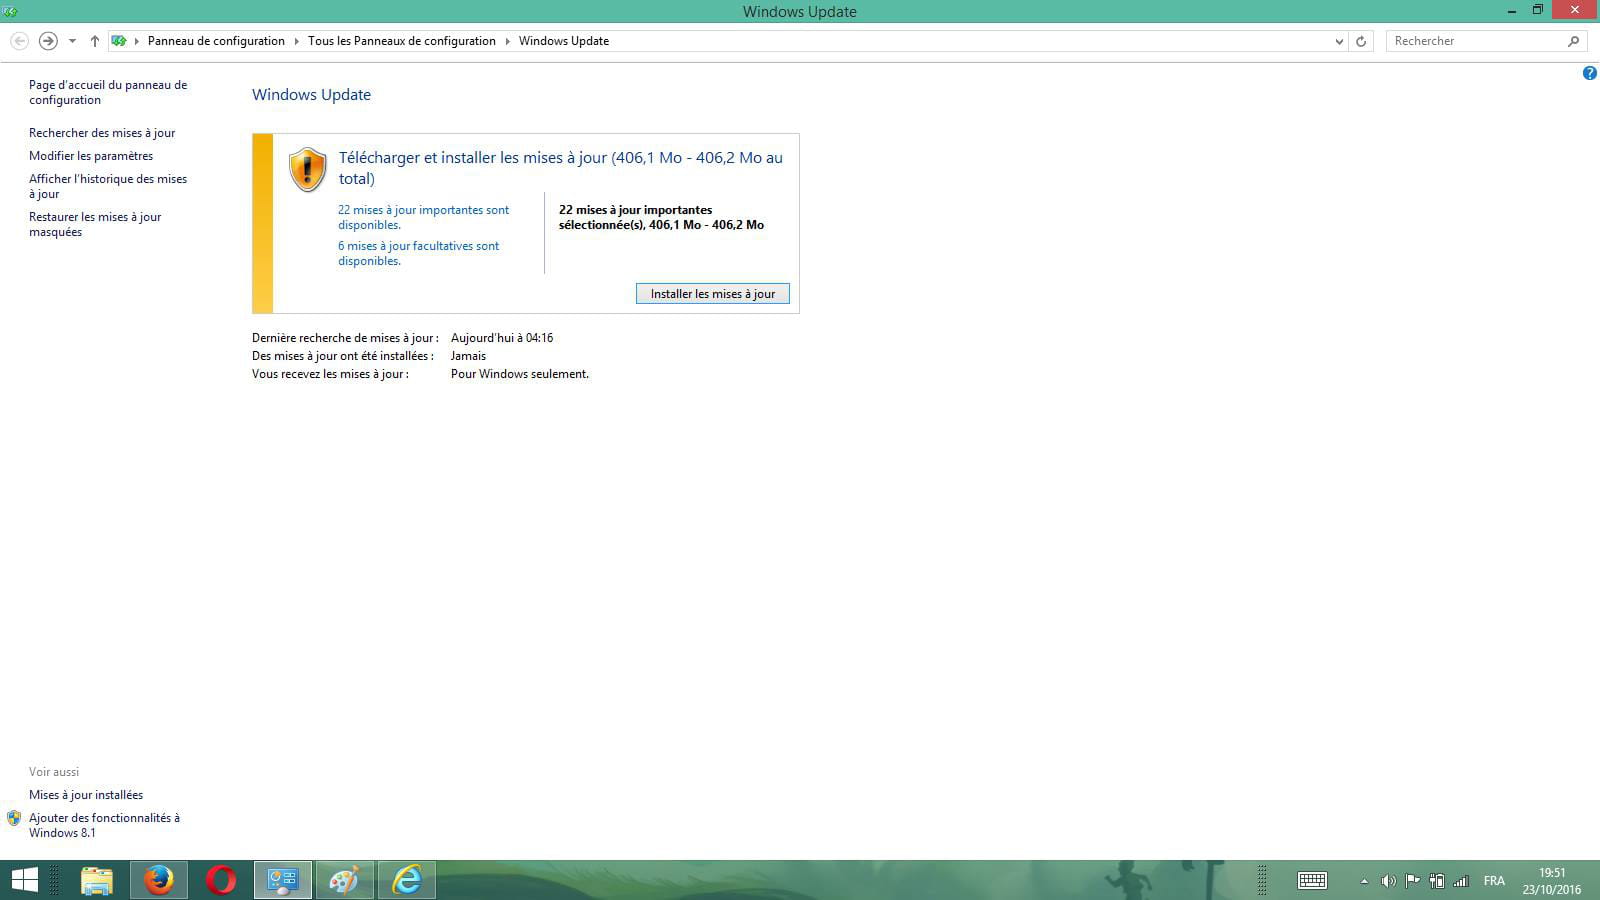Open the address bar history dropdown
This screenshot has height=900, width=1600.
pyautogui.click(x=1340, y=41)
